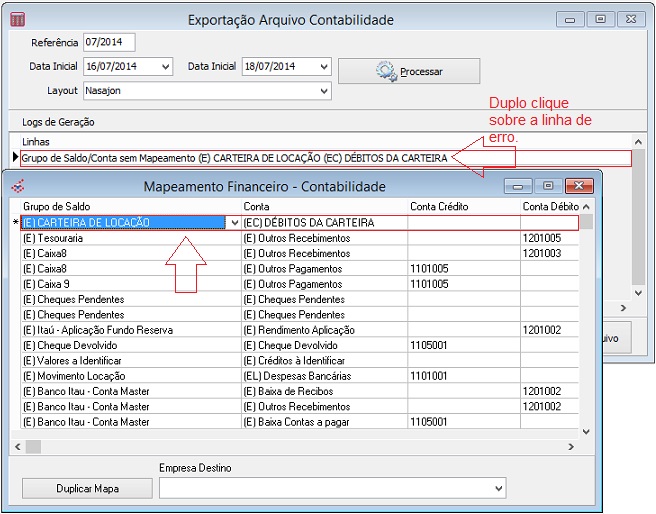Select the (E) Caixa 9 row
Viewport: 656px width, 514px height.
click(x=300, y=284)
